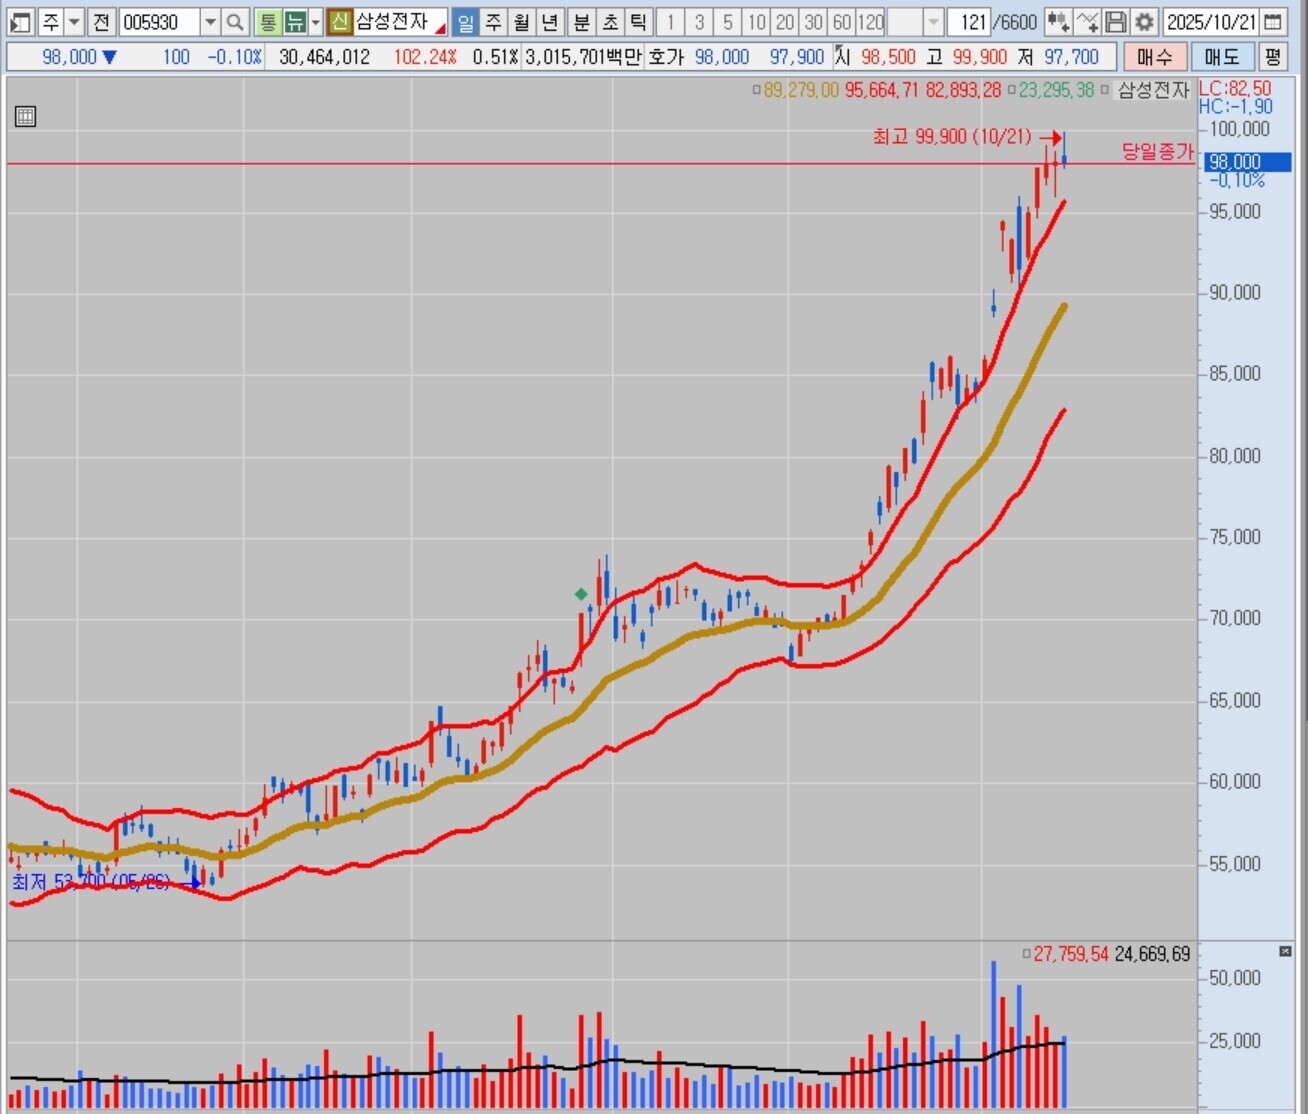The height and width of the screenshot is (1114, 1308).
Task: Click the red 매수 buy button
Action: pos(1155,57)
